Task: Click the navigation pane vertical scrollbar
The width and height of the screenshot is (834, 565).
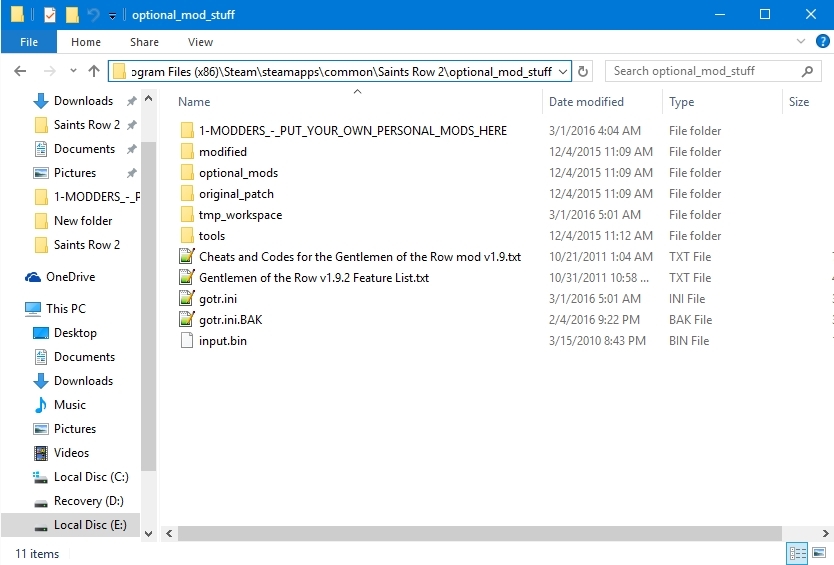Action: click(149, 300)
